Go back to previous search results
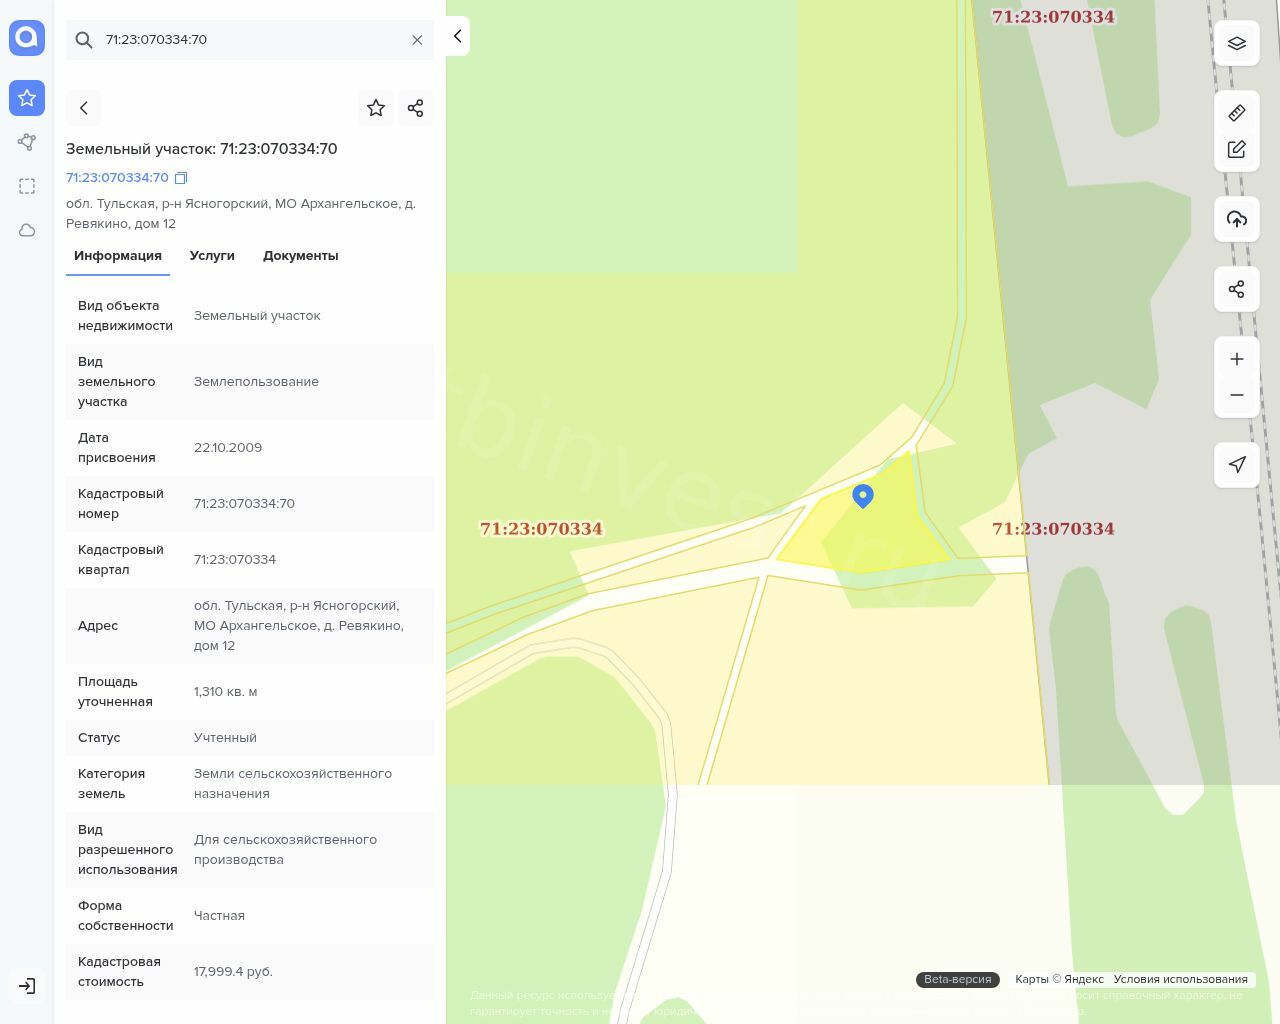This screenshot has height=1024, width=1280. coord(84,108)
